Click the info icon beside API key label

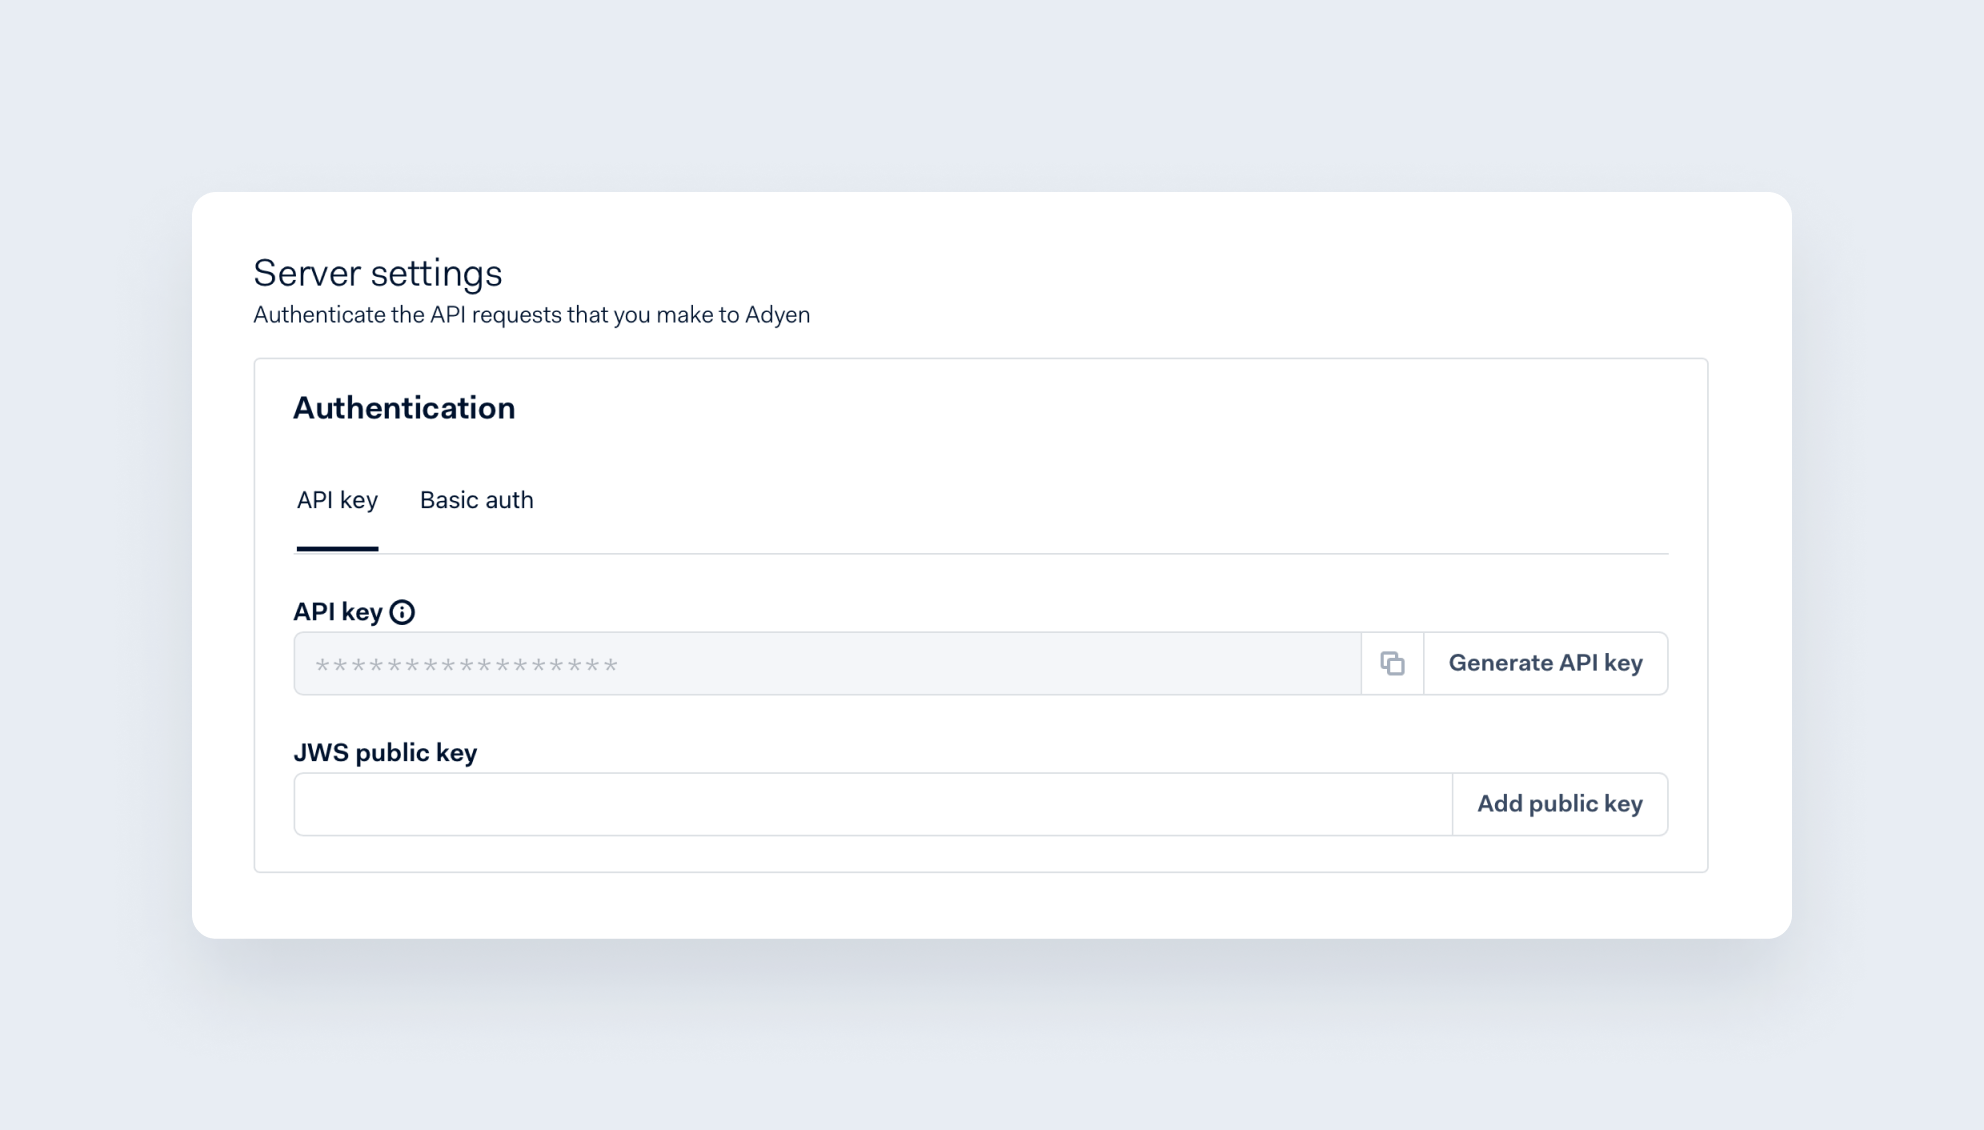pos(402,612)
